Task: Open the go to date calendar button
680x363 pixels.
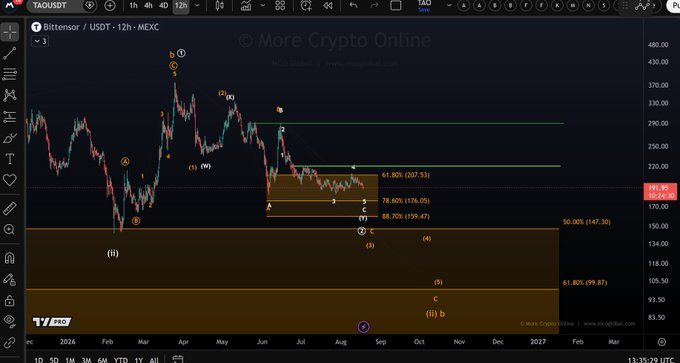Action: pyautogui.click(x=178, y=360)
